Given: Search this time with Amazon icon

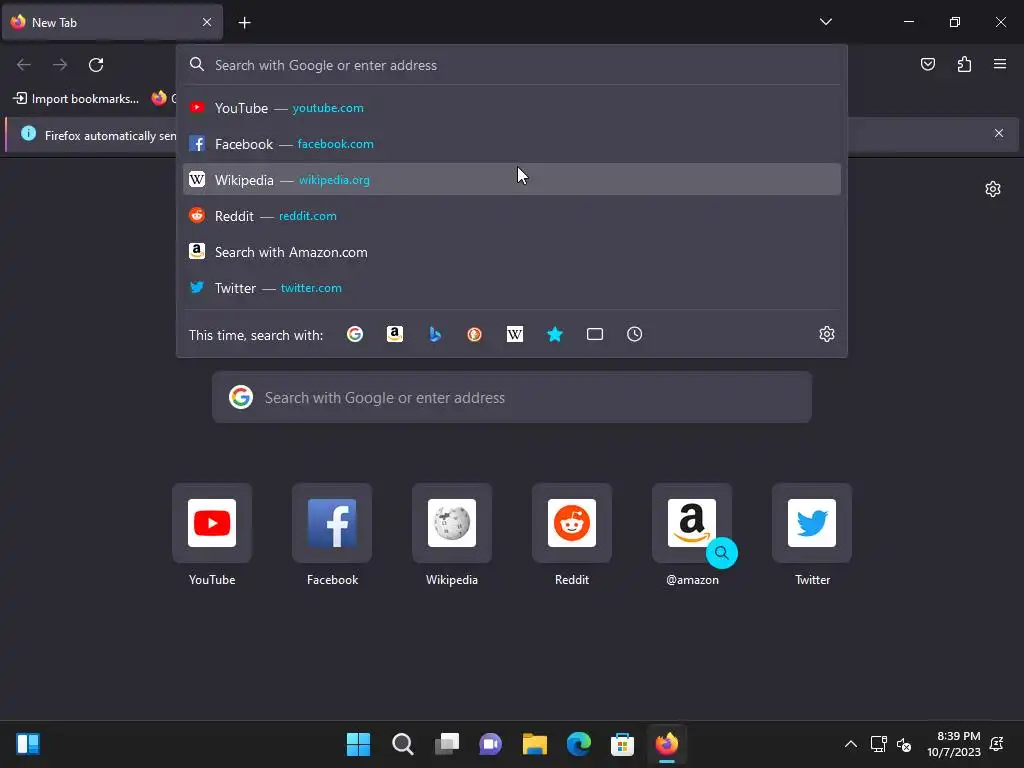Looking at the screenshot, I should (394, 334).
